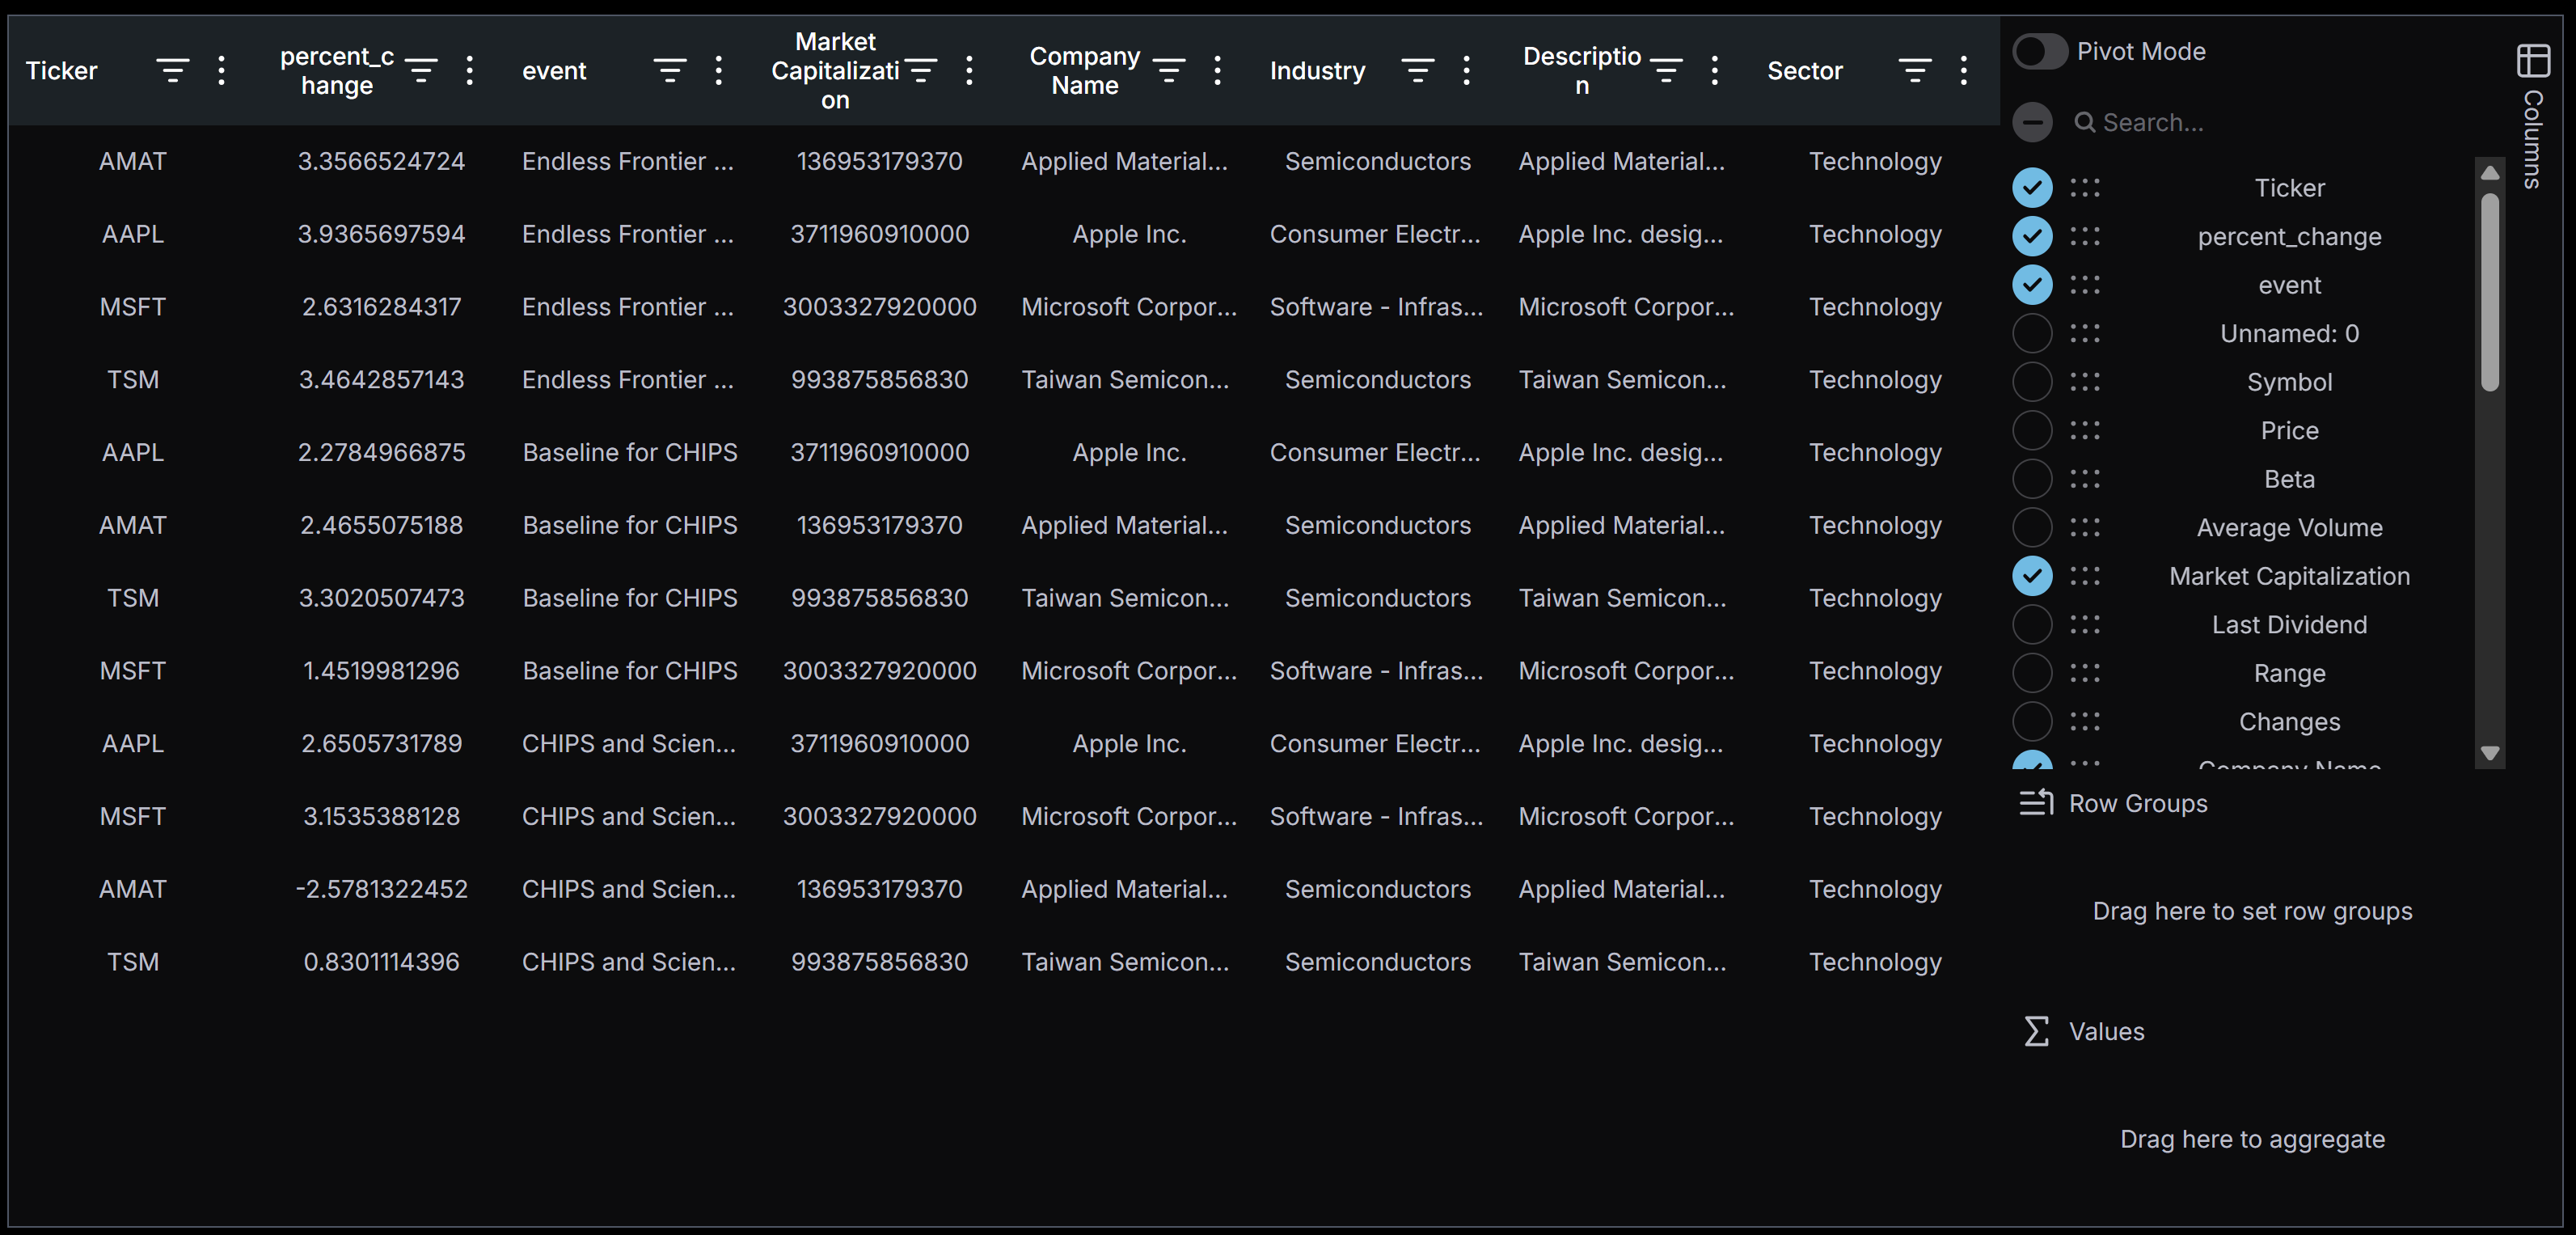Open three-dot menu on Sector column
Viewport: 2576px width, 1235px height.
[x=1964, y=71]
